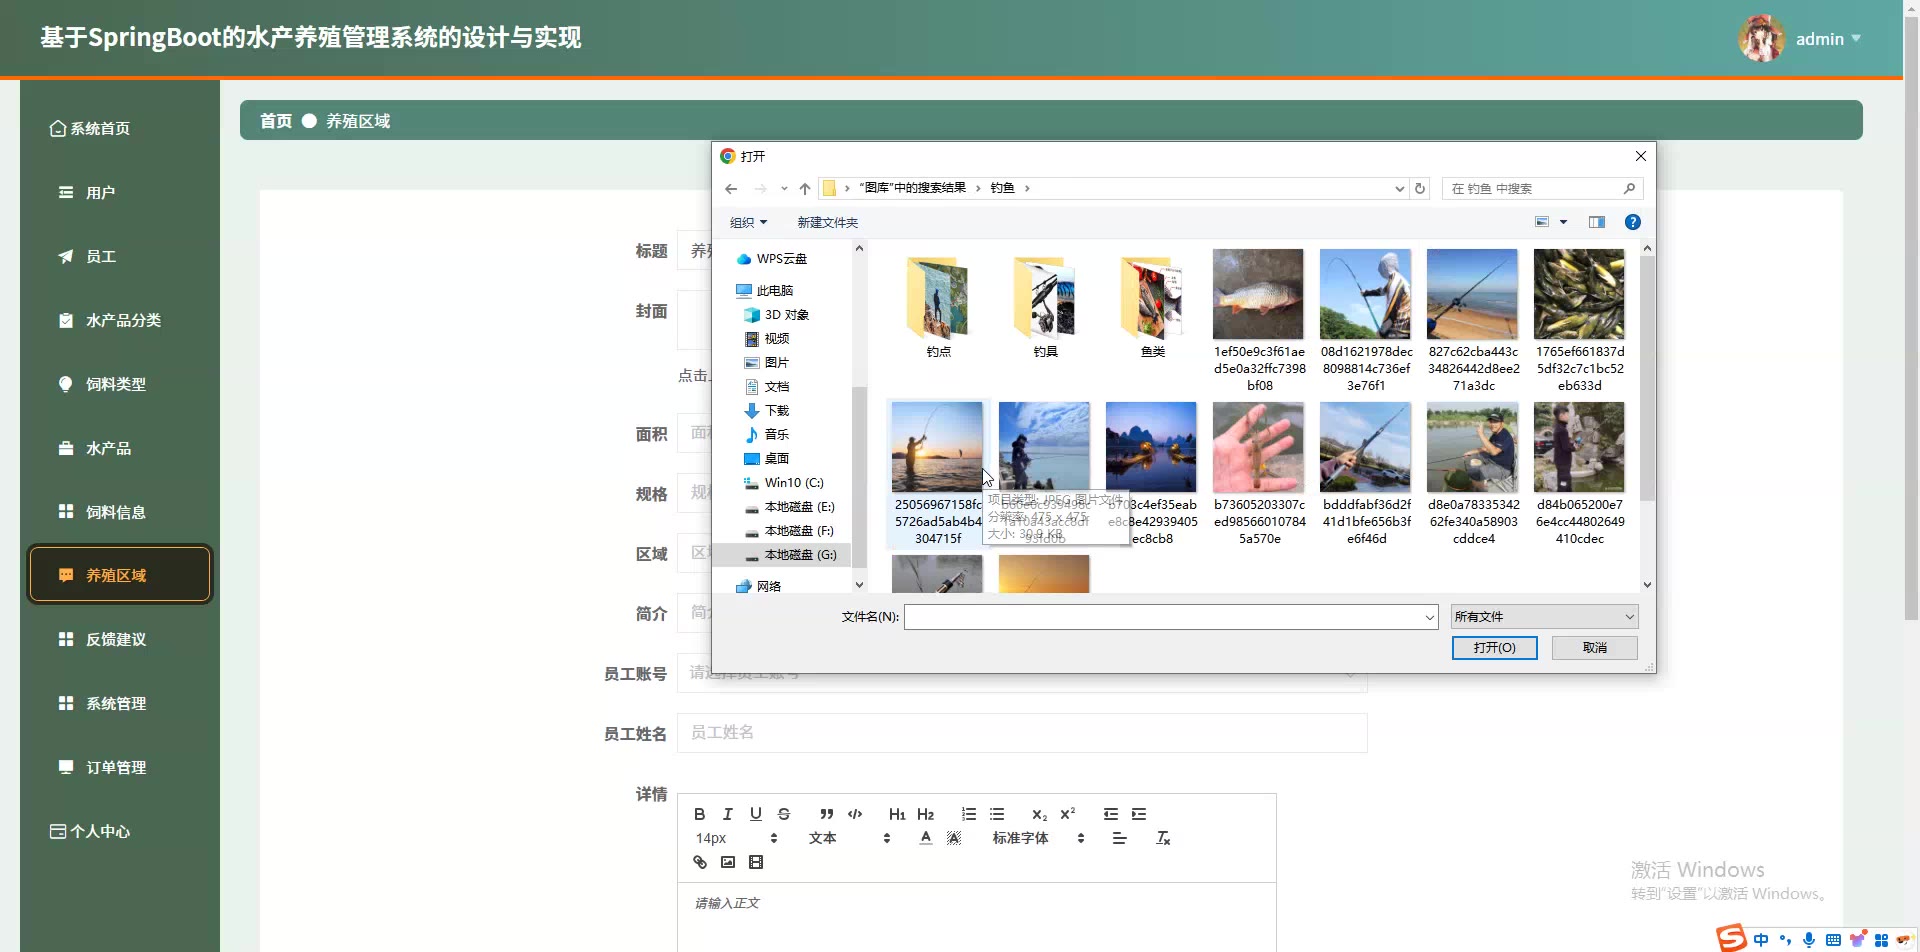Click the help question mark icon
This screenshot has height=952, width=1920.
pos(1632,222)
